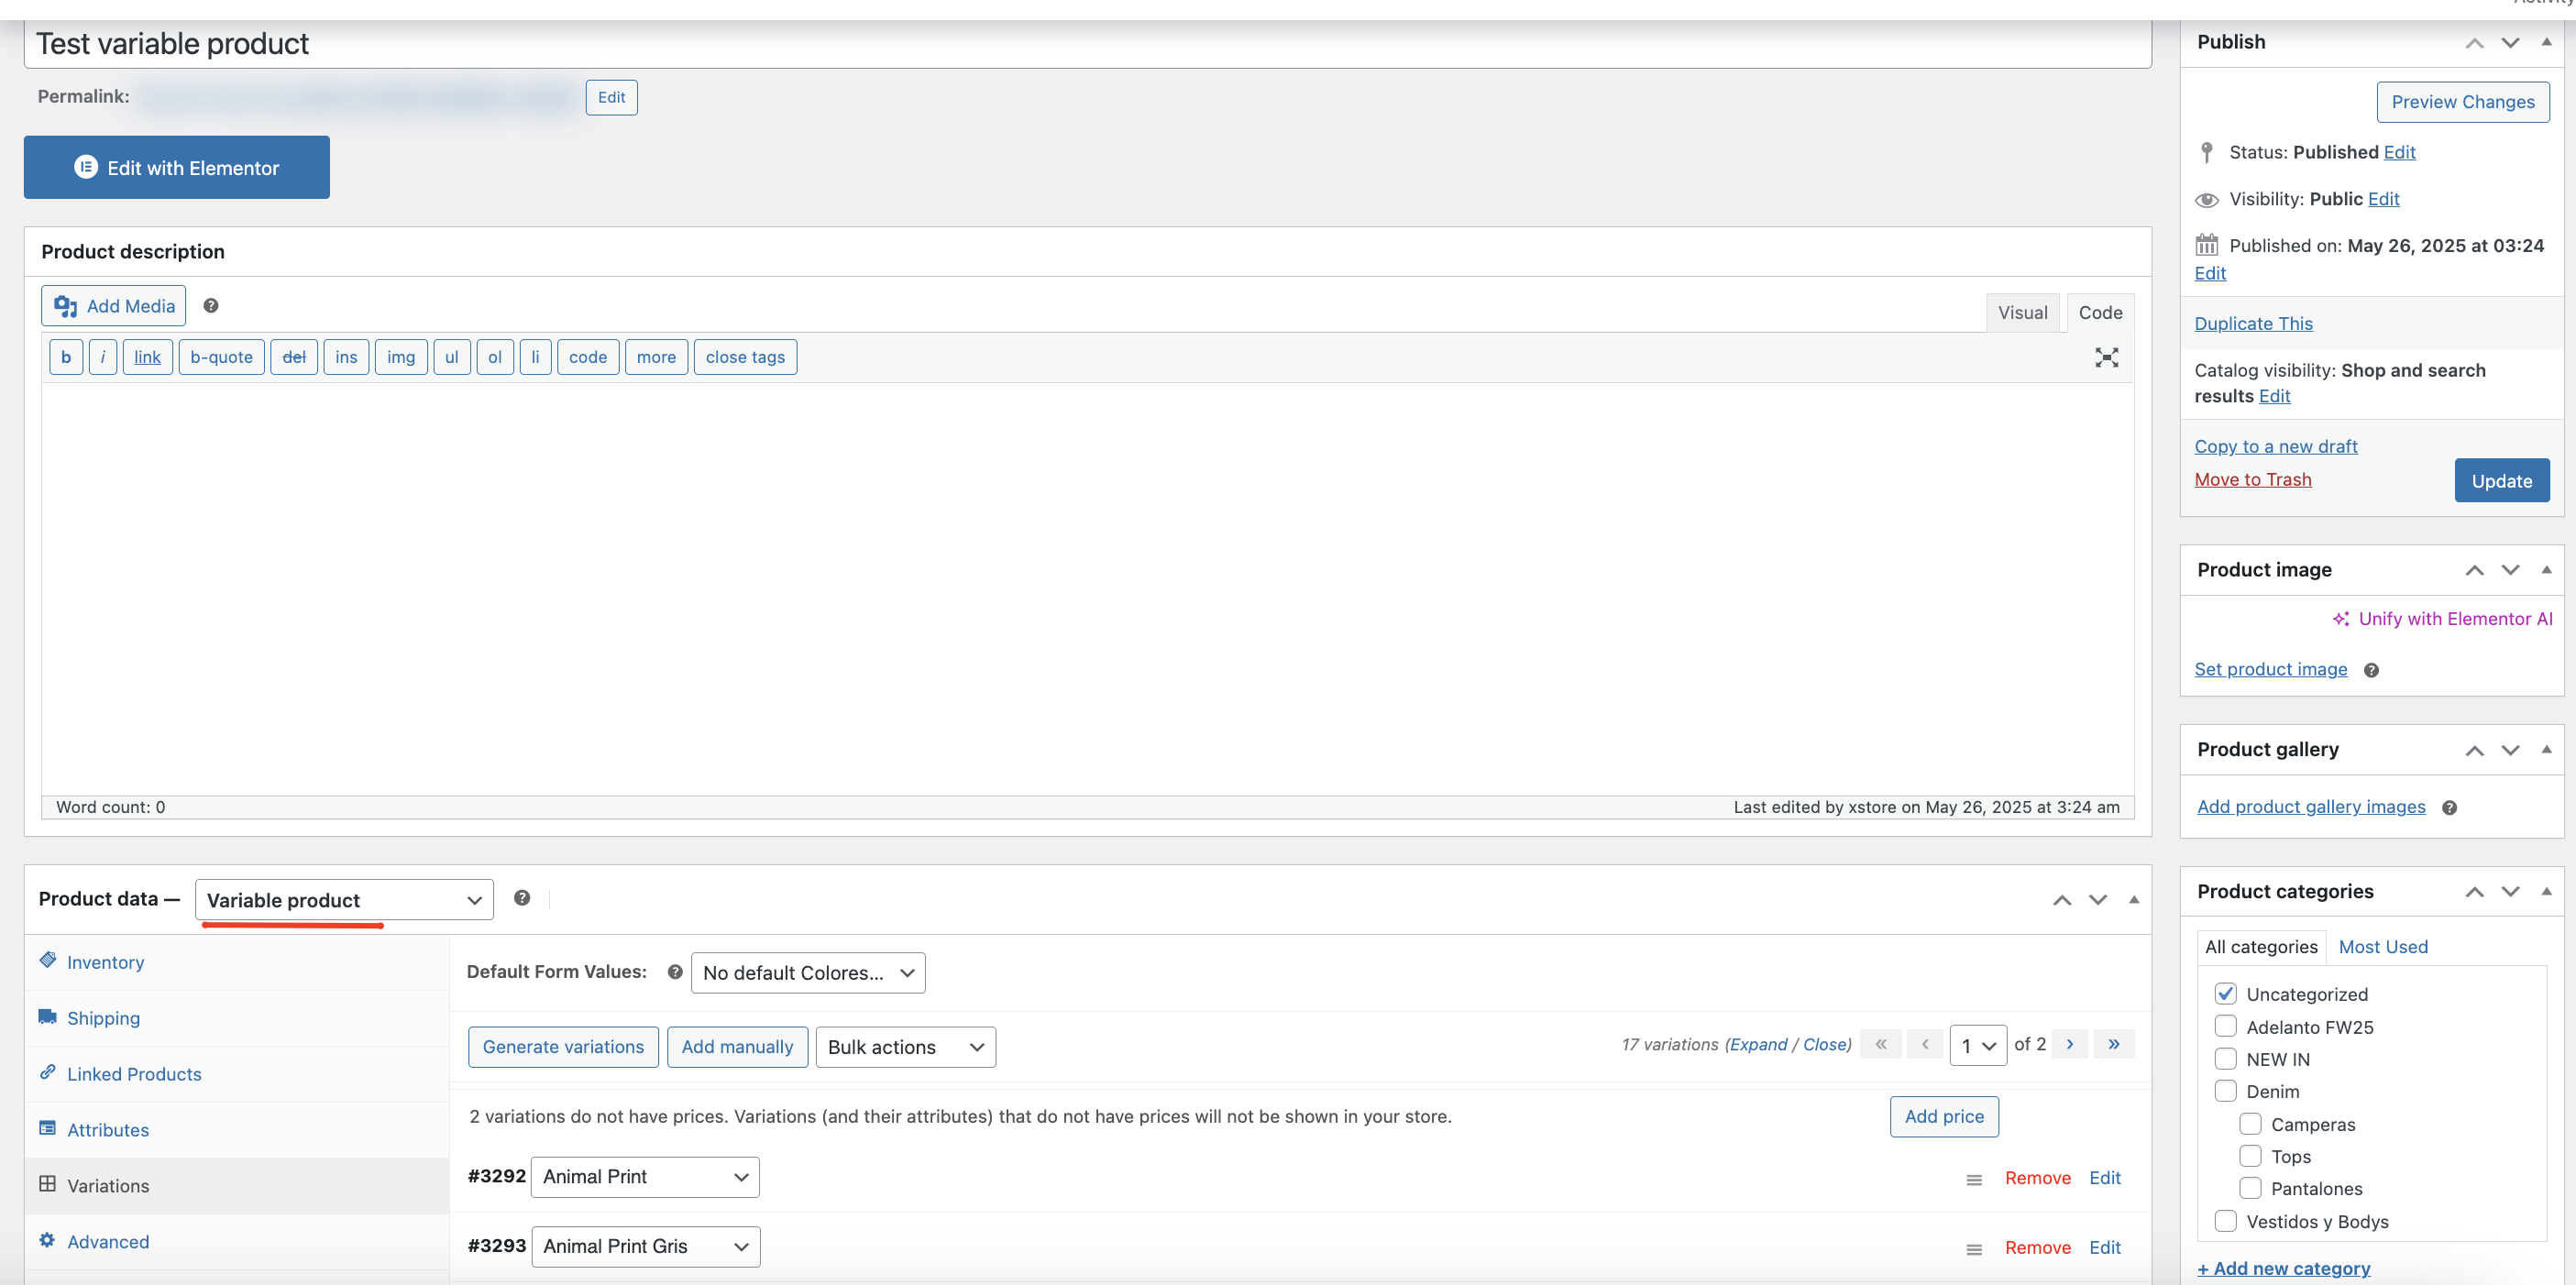The image size is (2576, 1285).
Task: Move Product image panel down
Action: [2510, 570]
